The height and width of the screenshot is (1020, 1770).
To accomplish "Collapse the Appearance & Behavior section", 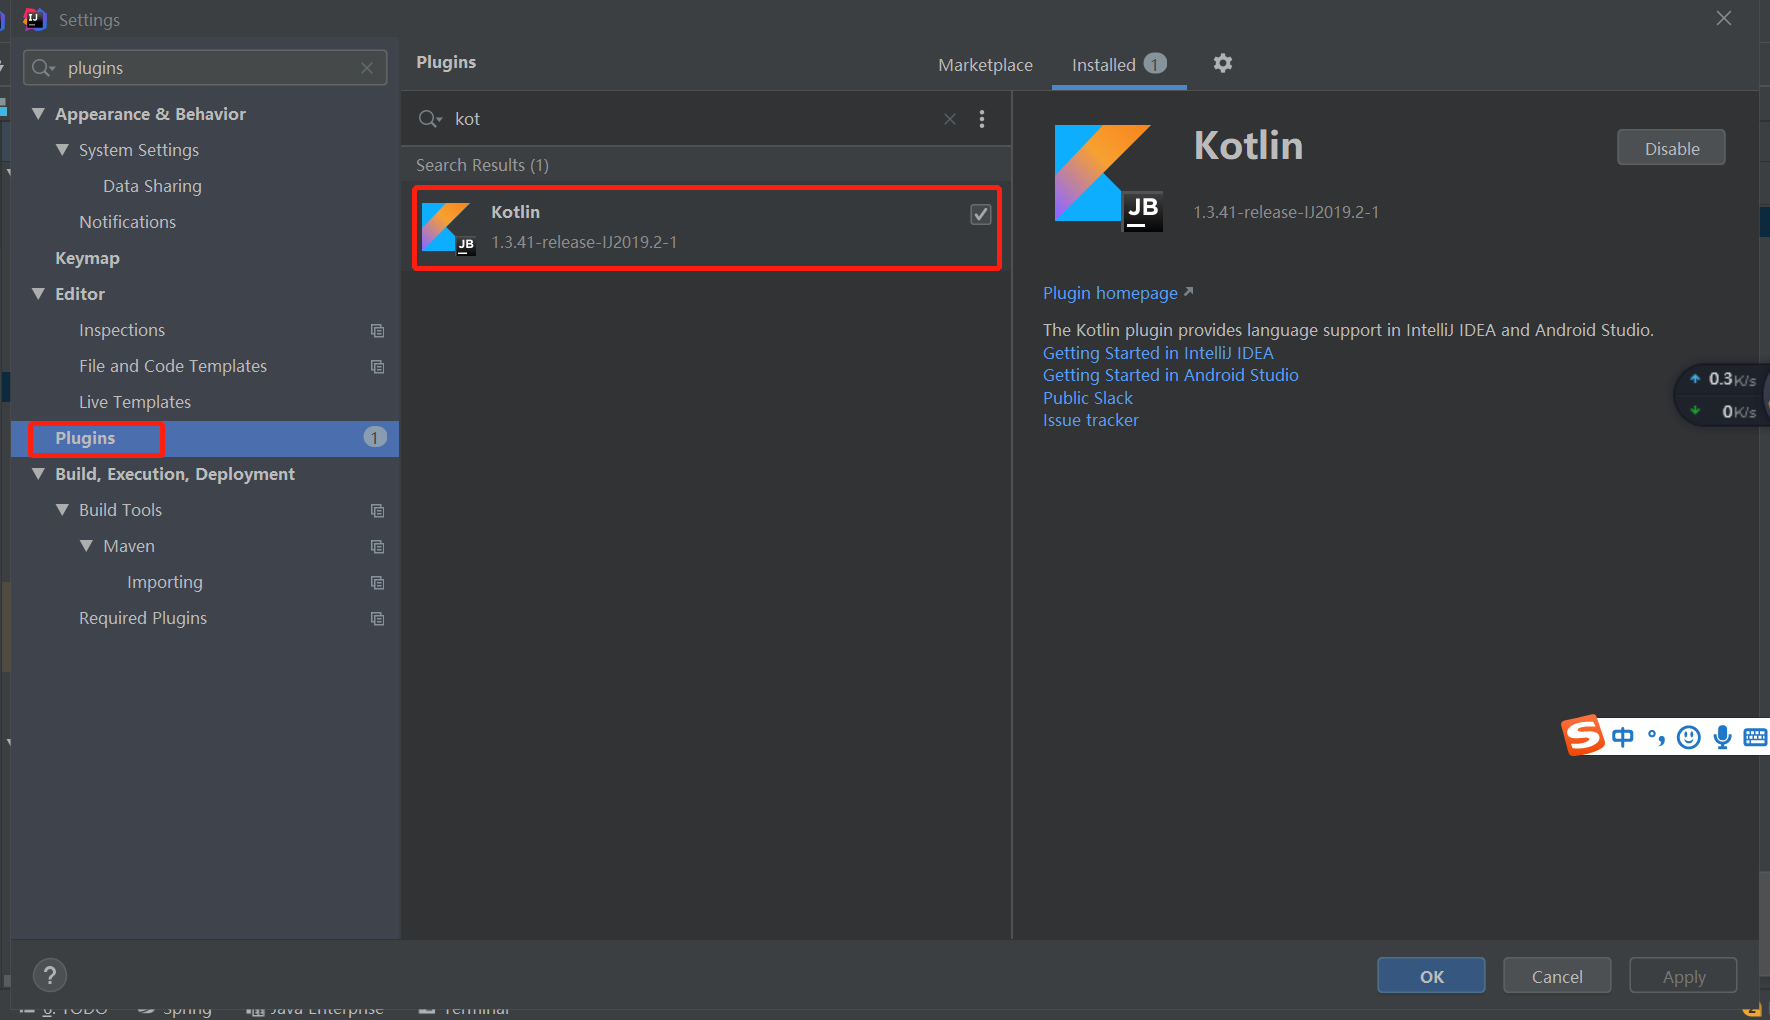I will [x=38, y=114].
